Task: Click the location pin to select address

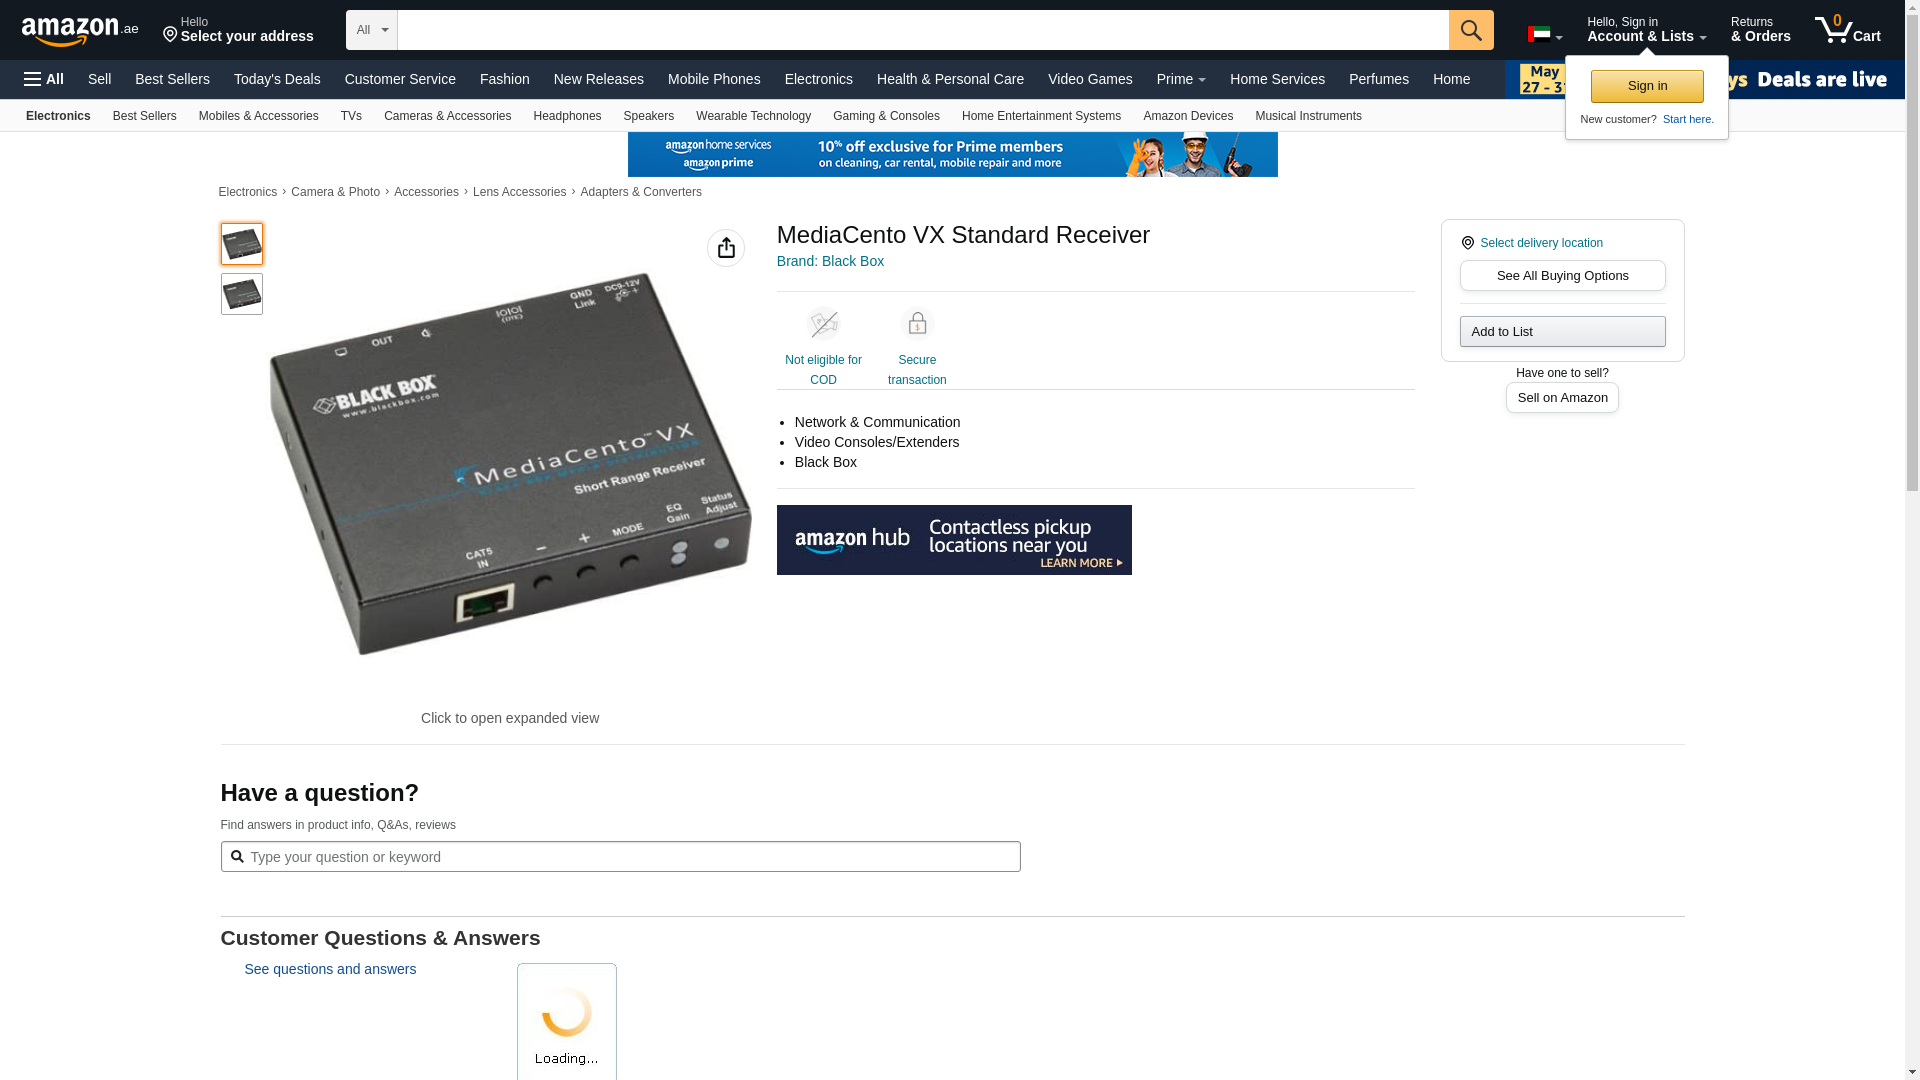Action: tap(170, 36)
